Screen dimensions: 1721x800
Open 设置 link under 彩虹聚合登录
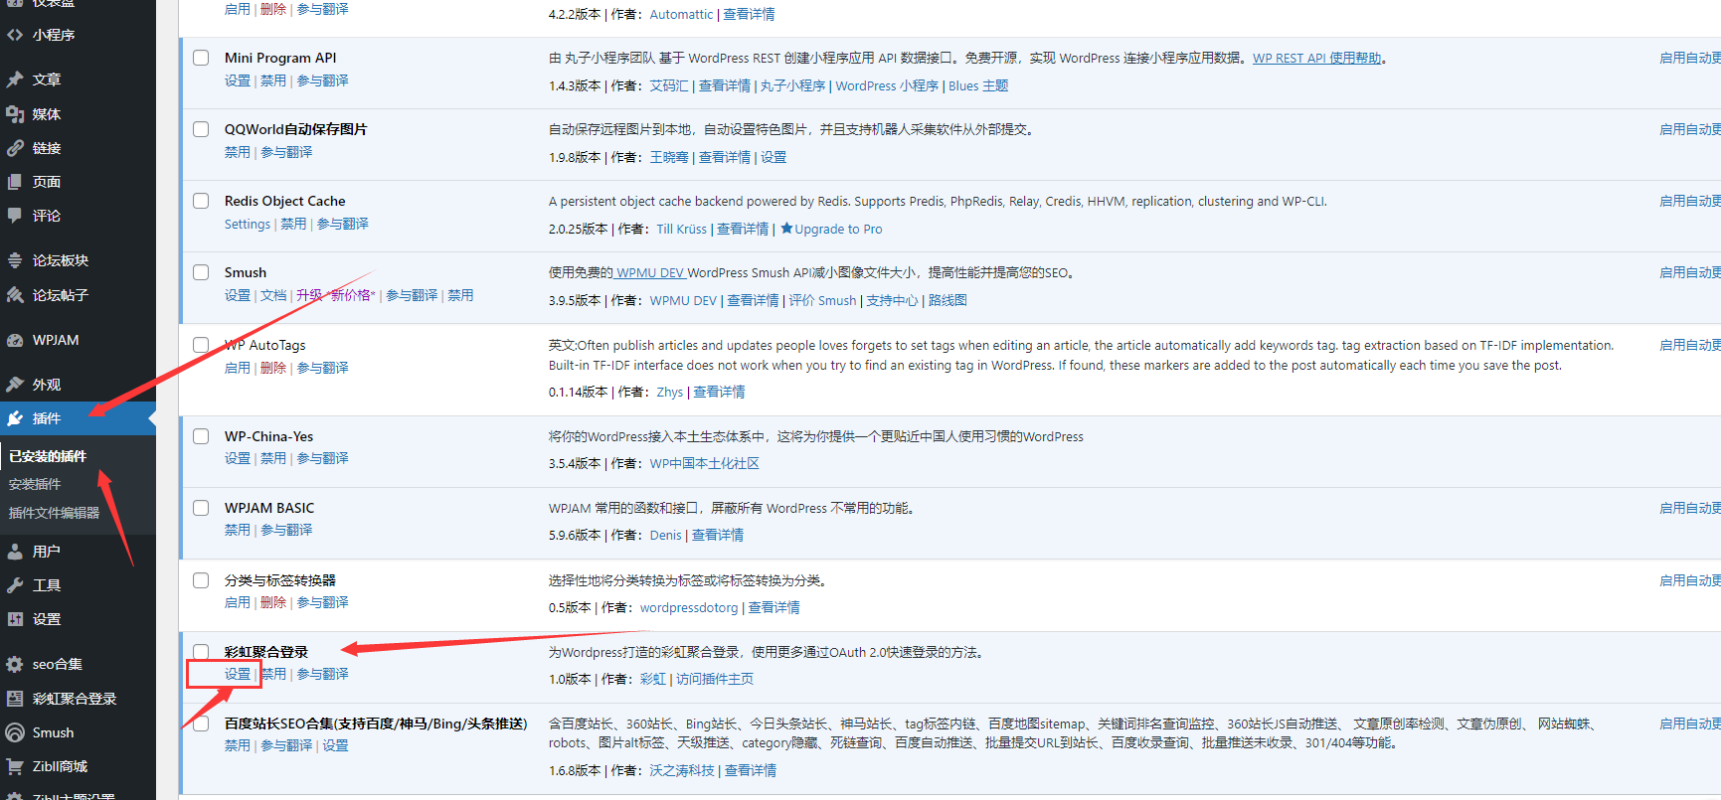[x=237, y=674]
